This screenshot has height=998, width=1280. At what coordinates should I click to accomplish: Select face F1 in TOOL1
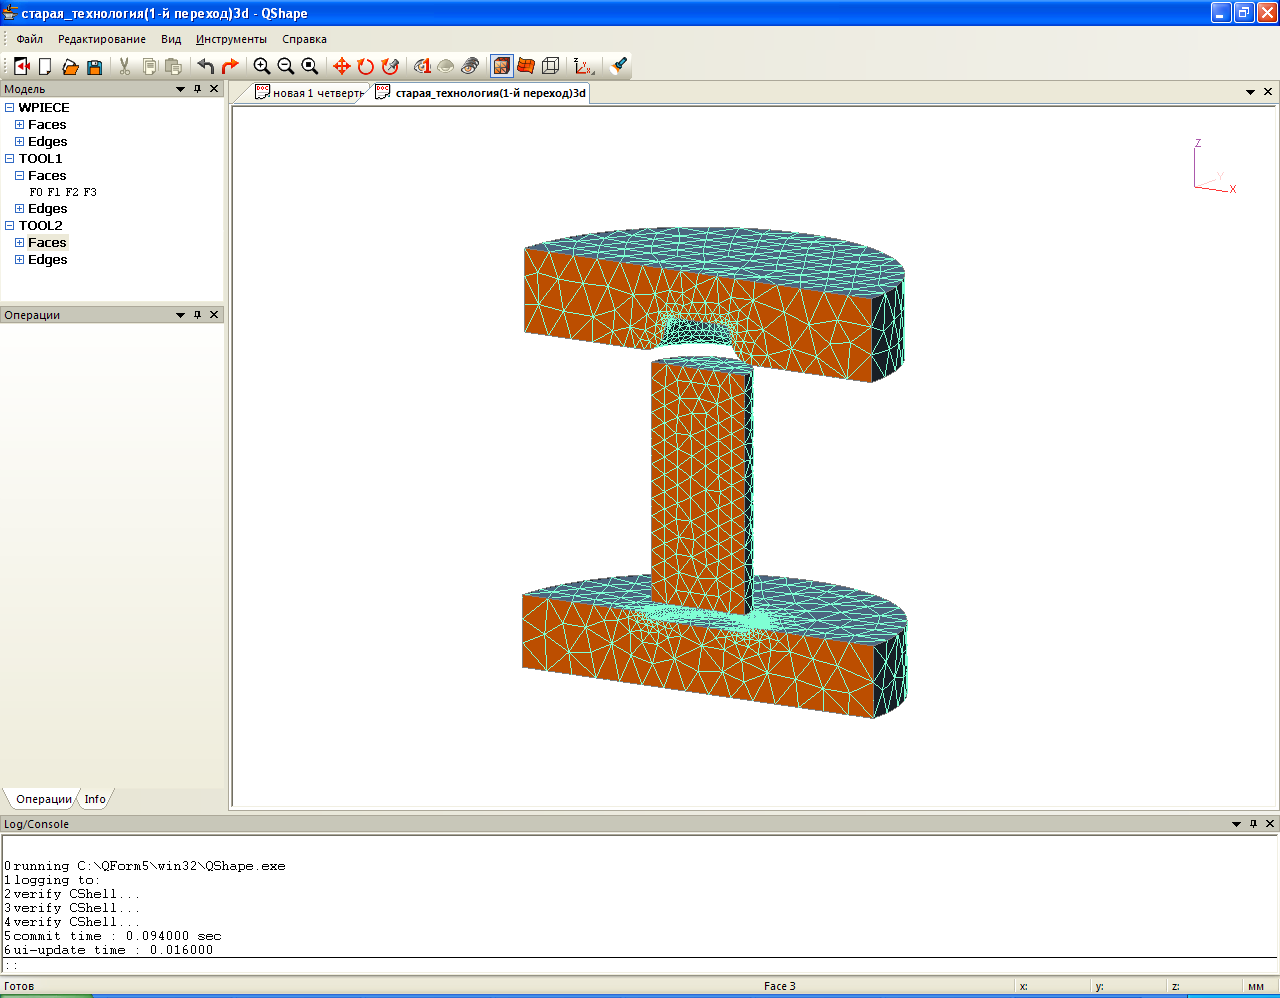[x=54, y=192]
